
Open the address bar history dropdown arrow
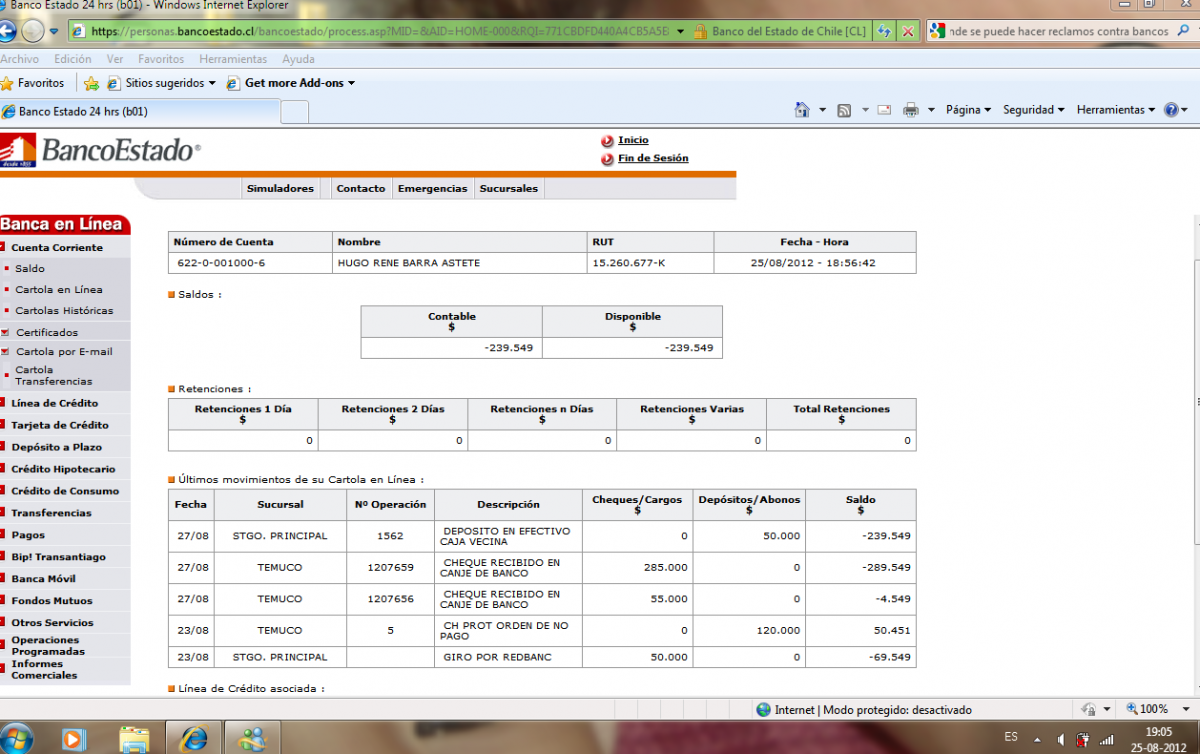click(x=680, y=31)
